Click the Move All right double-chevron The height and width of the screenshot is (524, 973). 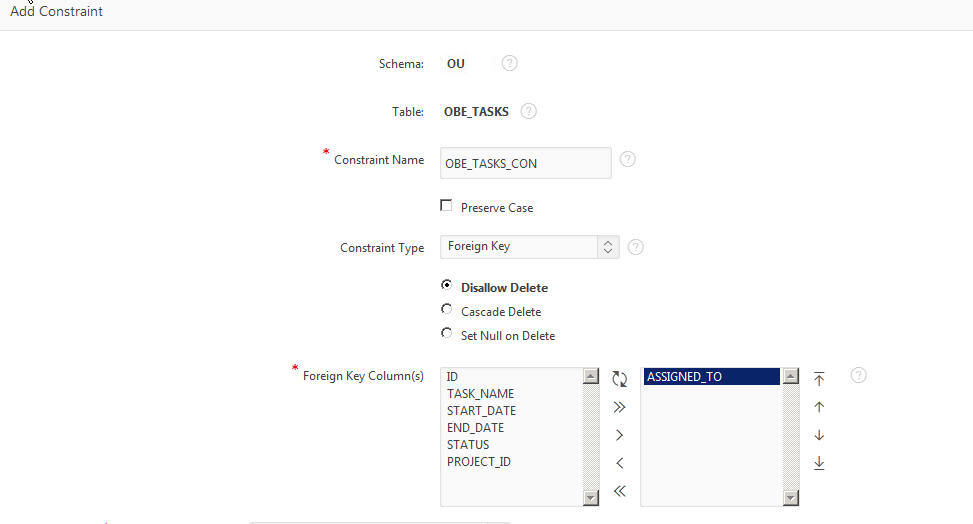619,407
